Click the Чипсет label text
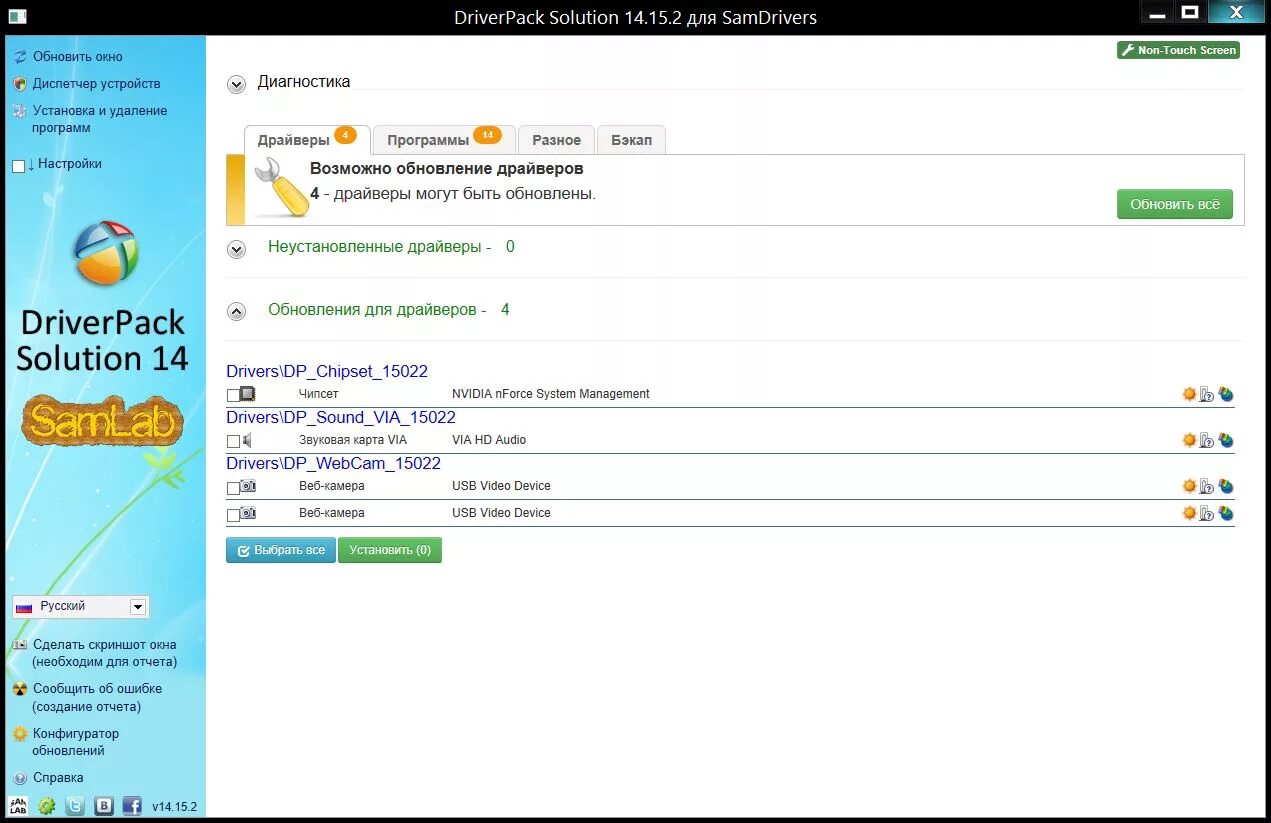 [319, 394]
